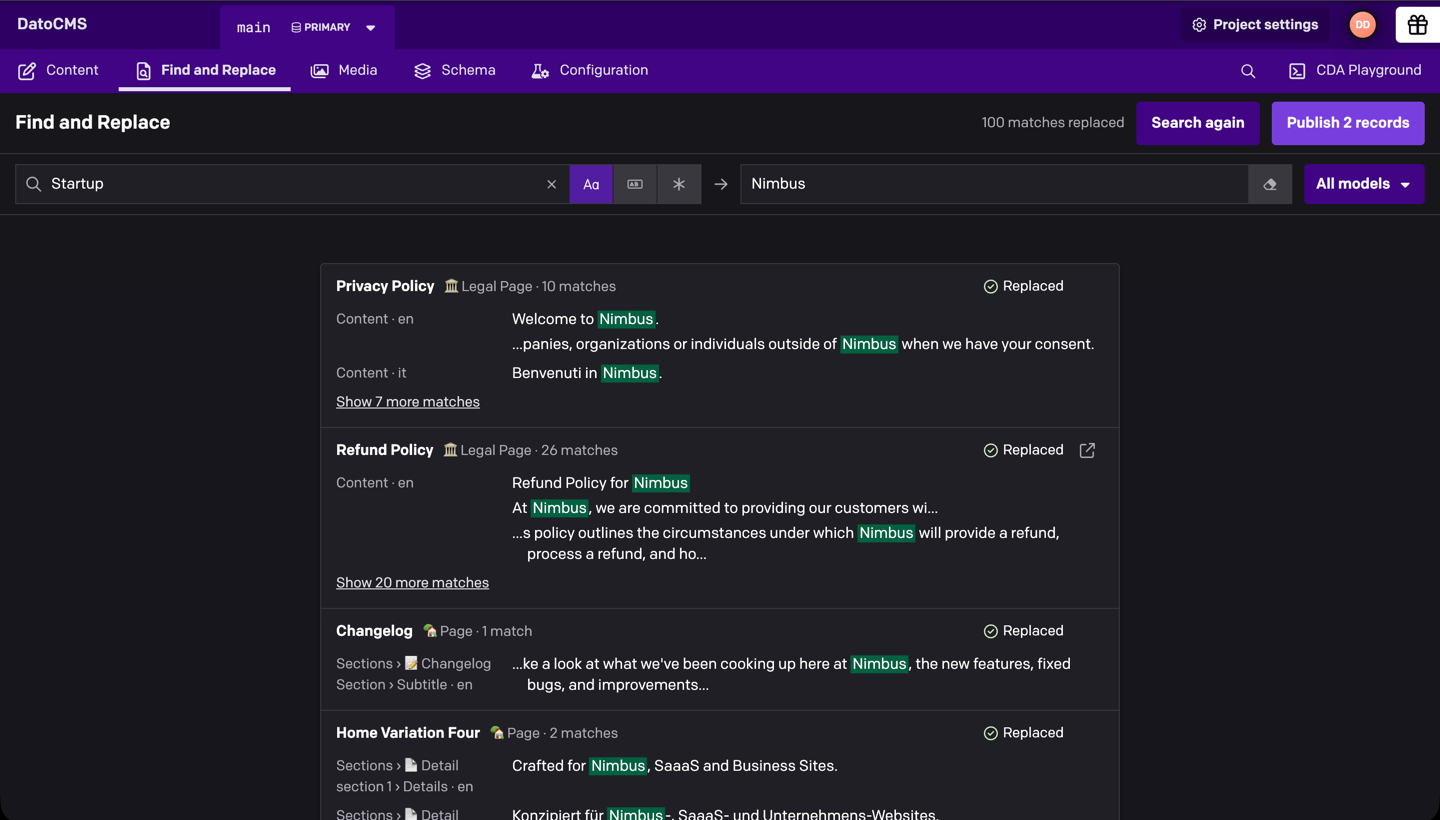
Task: Click the '100 matches replaced' text
Action: (x=1053, y=123)
